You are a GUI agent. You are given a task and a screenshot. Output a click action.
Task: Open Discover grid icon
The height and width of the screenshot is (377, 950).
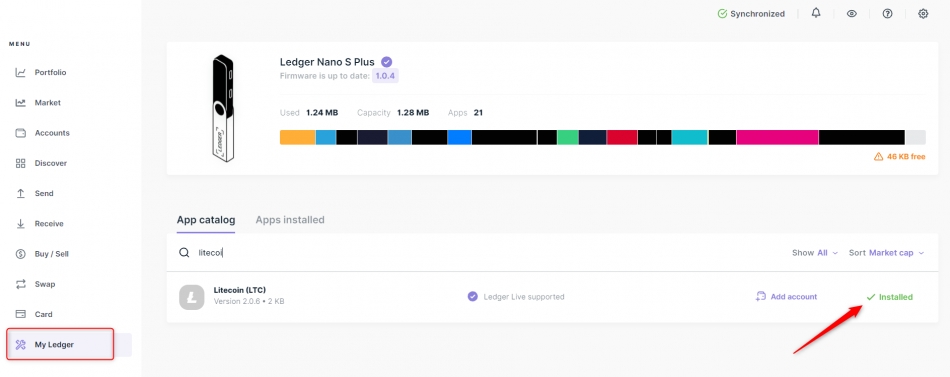click(21, 163)
